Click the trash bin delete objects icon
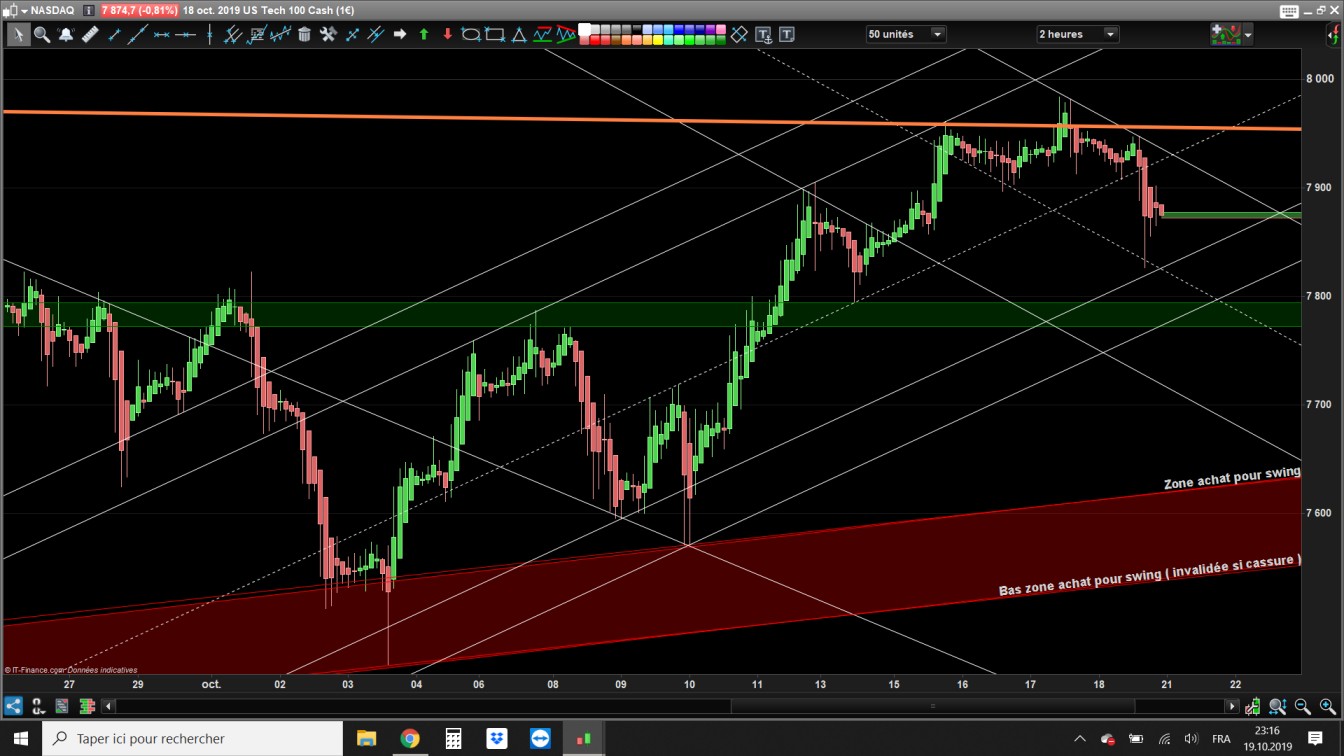The height and width of the screenshot is (756, 1344). pos(304,34)
